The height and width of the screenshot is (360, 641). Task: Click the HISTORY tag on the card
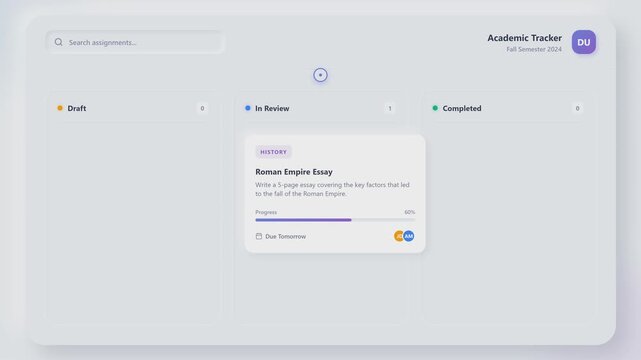[273, 152]
